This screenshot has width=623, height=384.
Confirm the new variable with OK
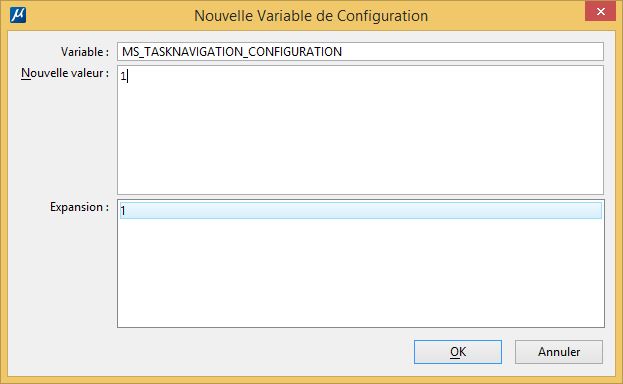coord(458,352)
